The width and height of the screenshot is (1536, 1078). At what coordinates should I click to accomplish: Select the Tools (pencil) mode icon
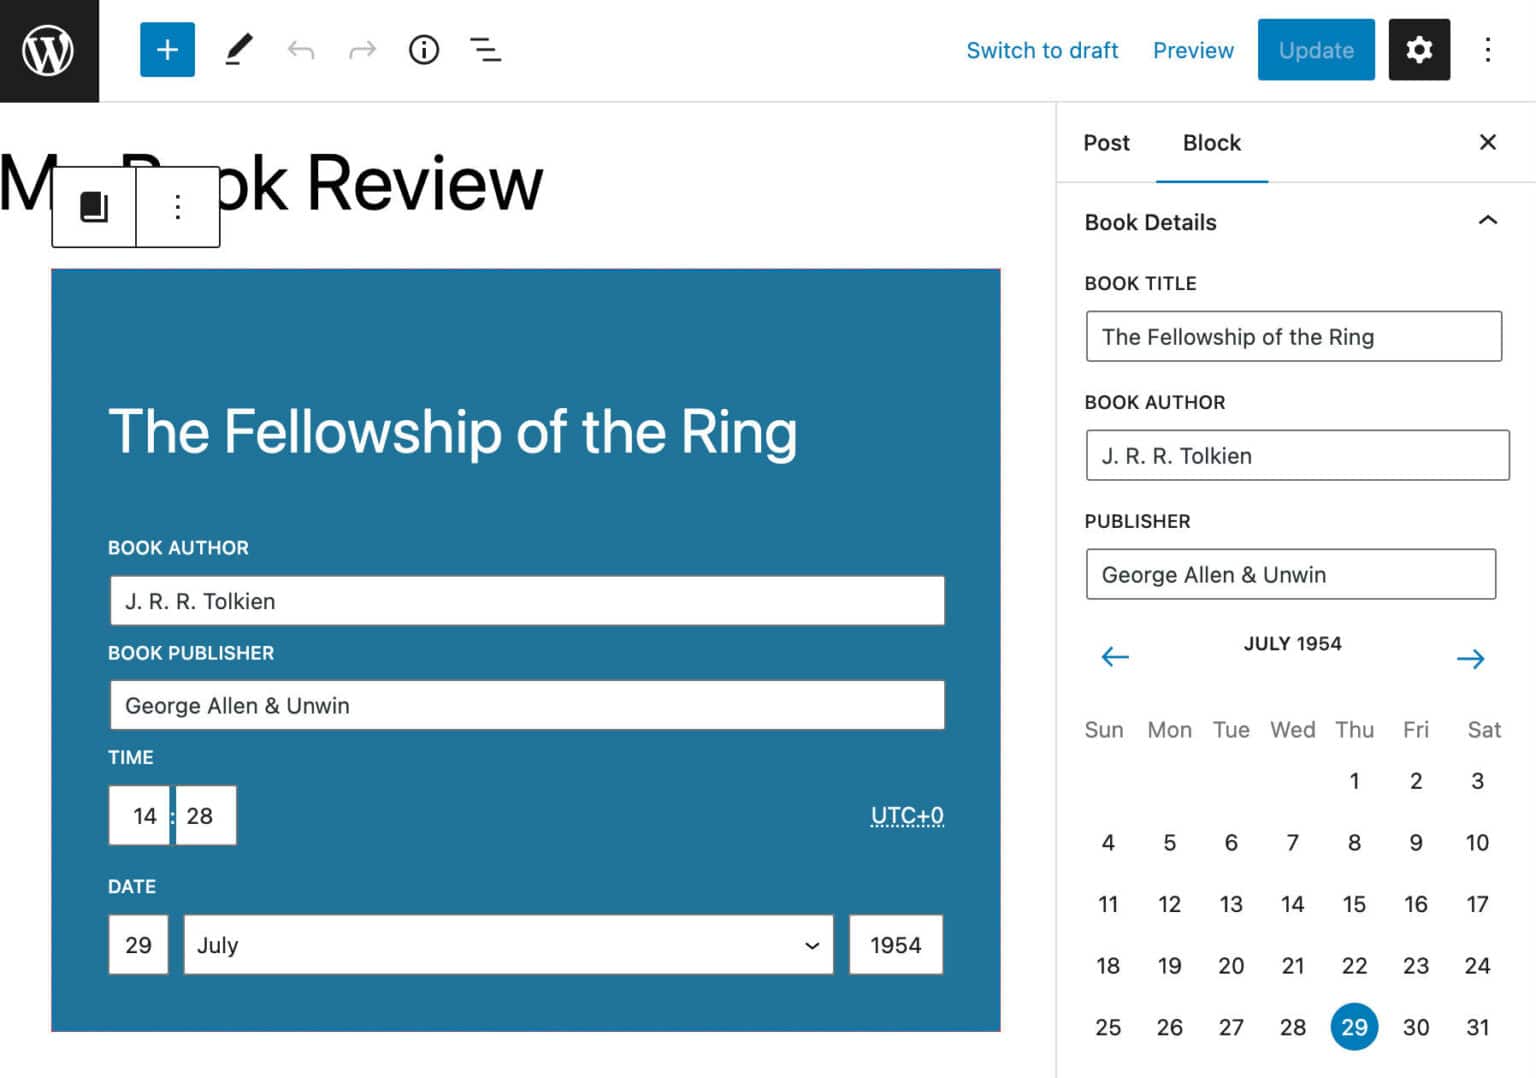coord(238,49)
